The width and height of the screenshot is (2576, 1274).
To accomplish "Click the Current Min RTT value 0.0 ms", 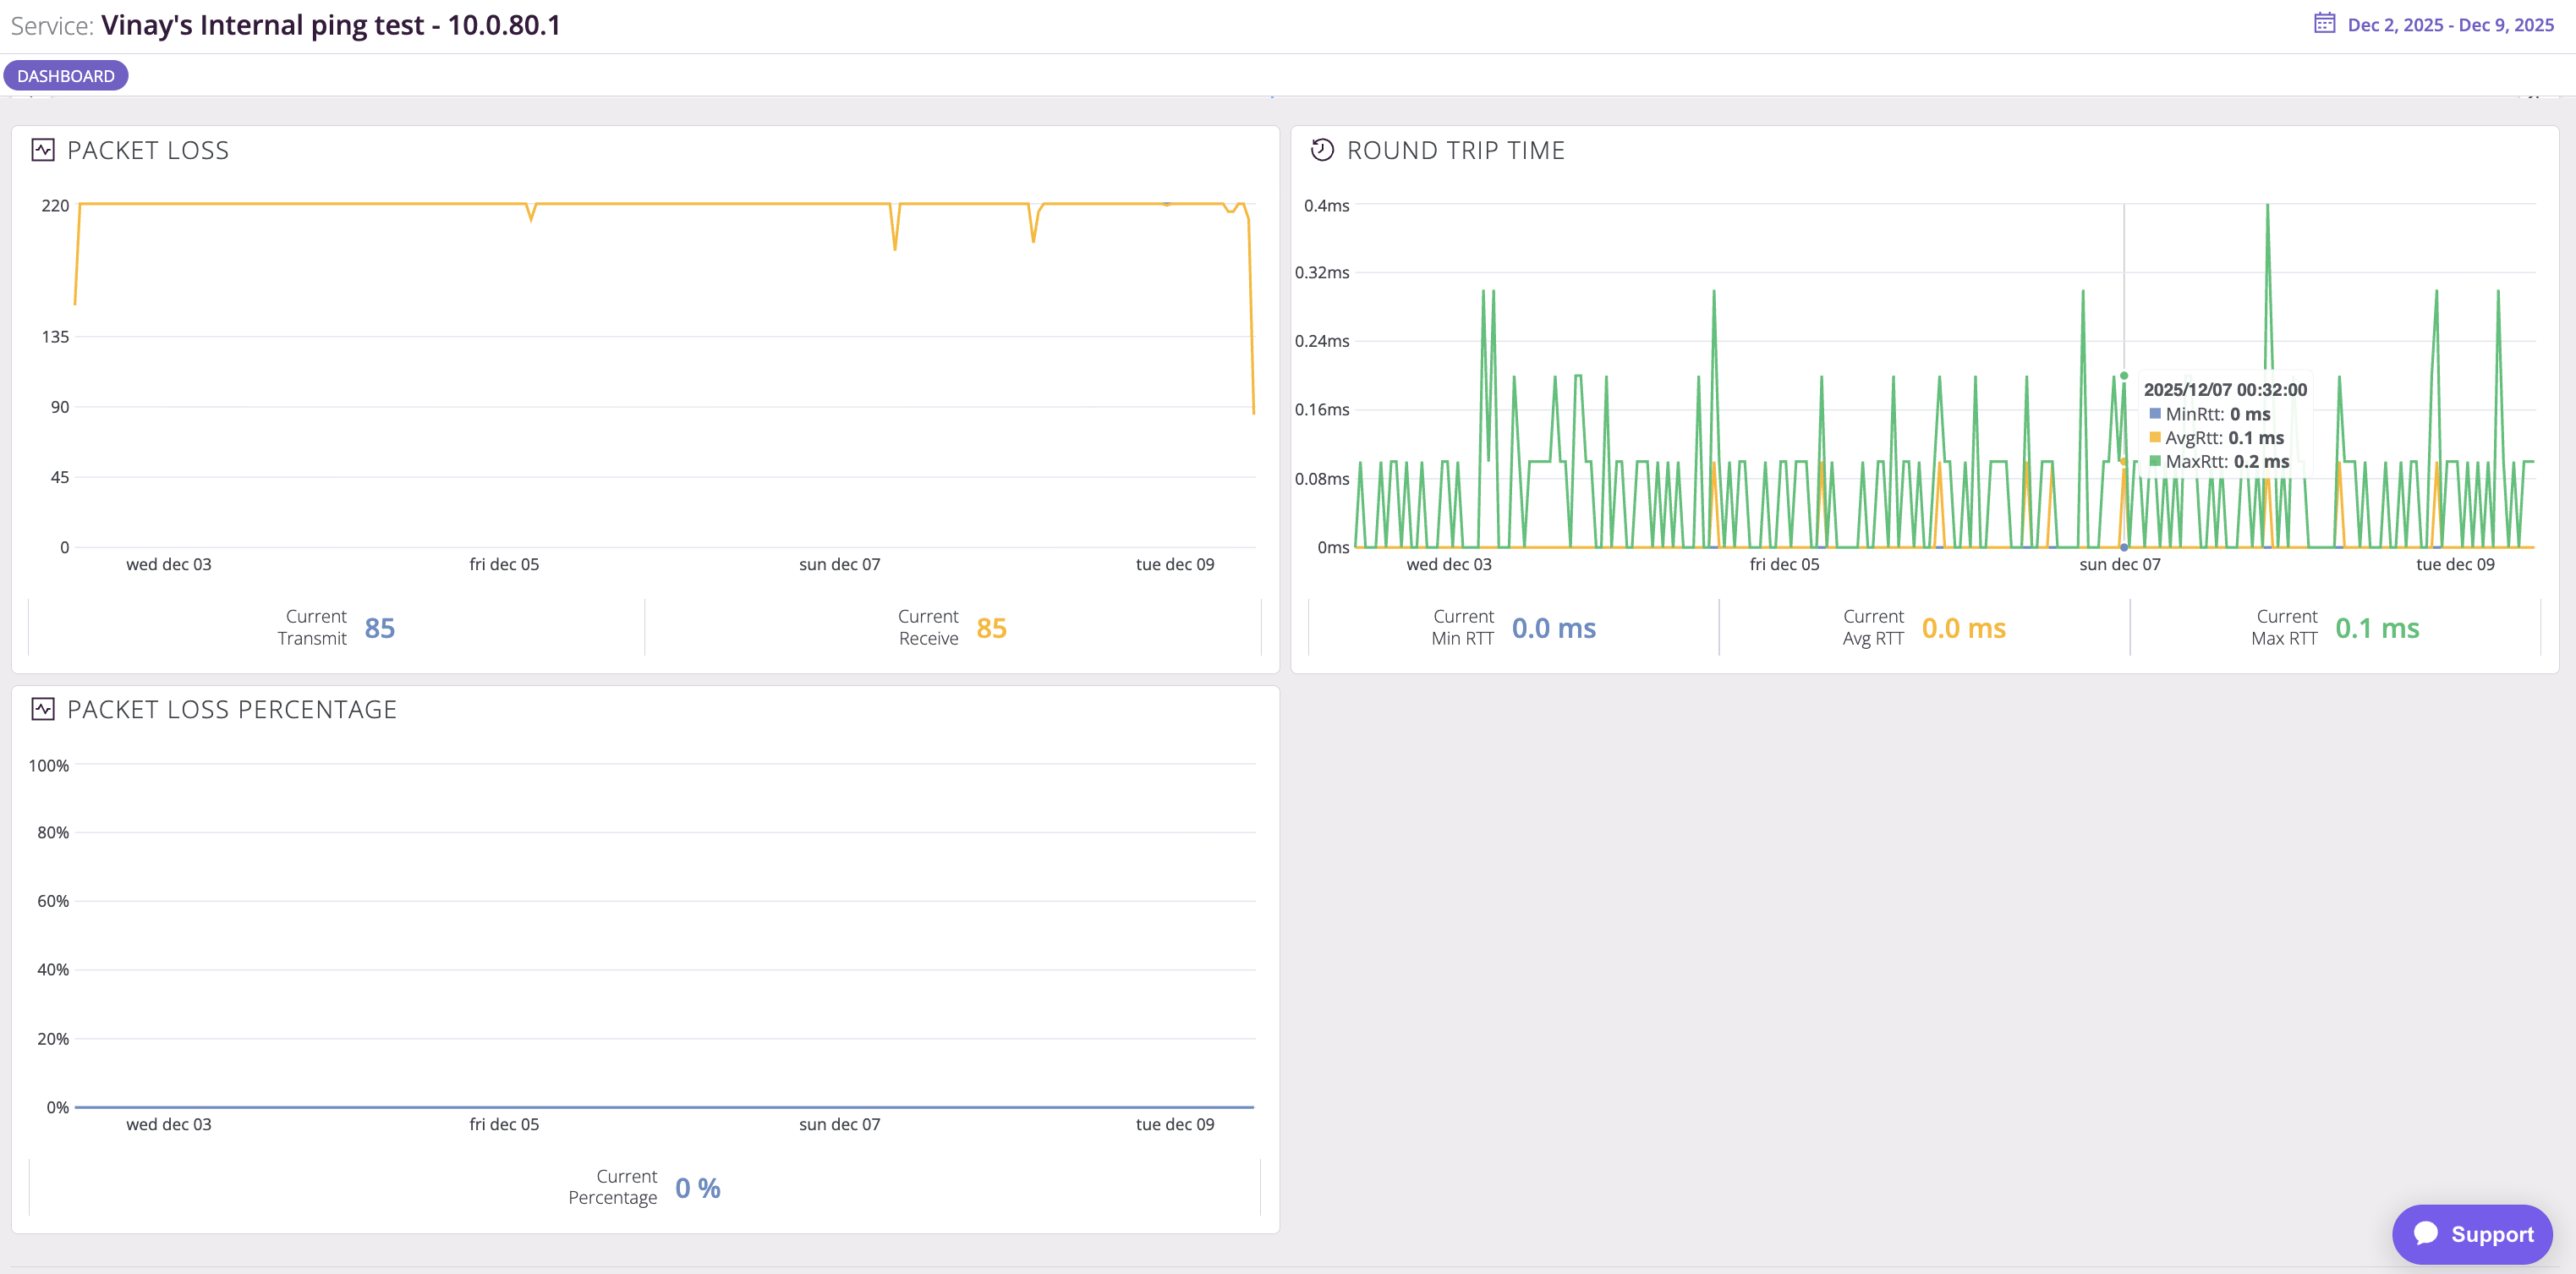I will (x=1553, y=628).
